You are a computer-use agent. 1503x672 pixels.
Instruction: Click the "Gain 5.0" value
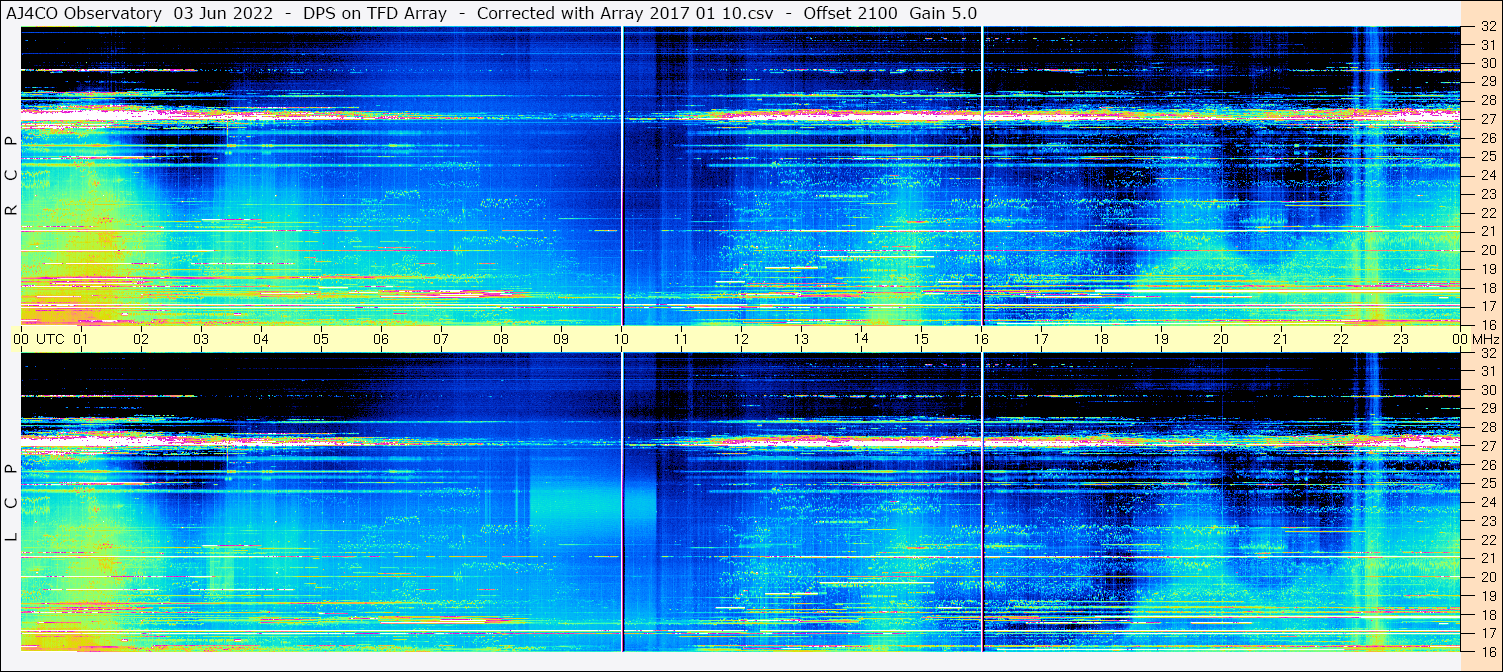(944, 13)
